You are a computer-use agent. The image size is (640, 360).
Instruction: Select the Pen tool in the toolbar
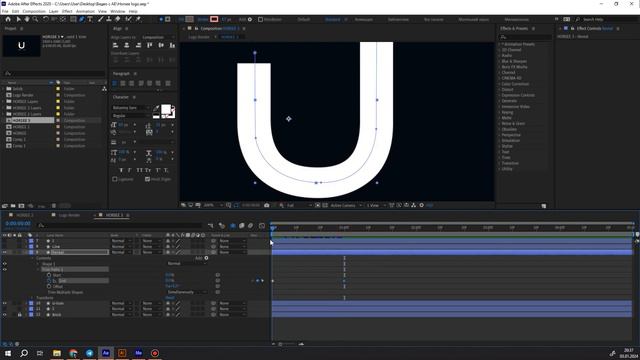[x=82, y=19]
